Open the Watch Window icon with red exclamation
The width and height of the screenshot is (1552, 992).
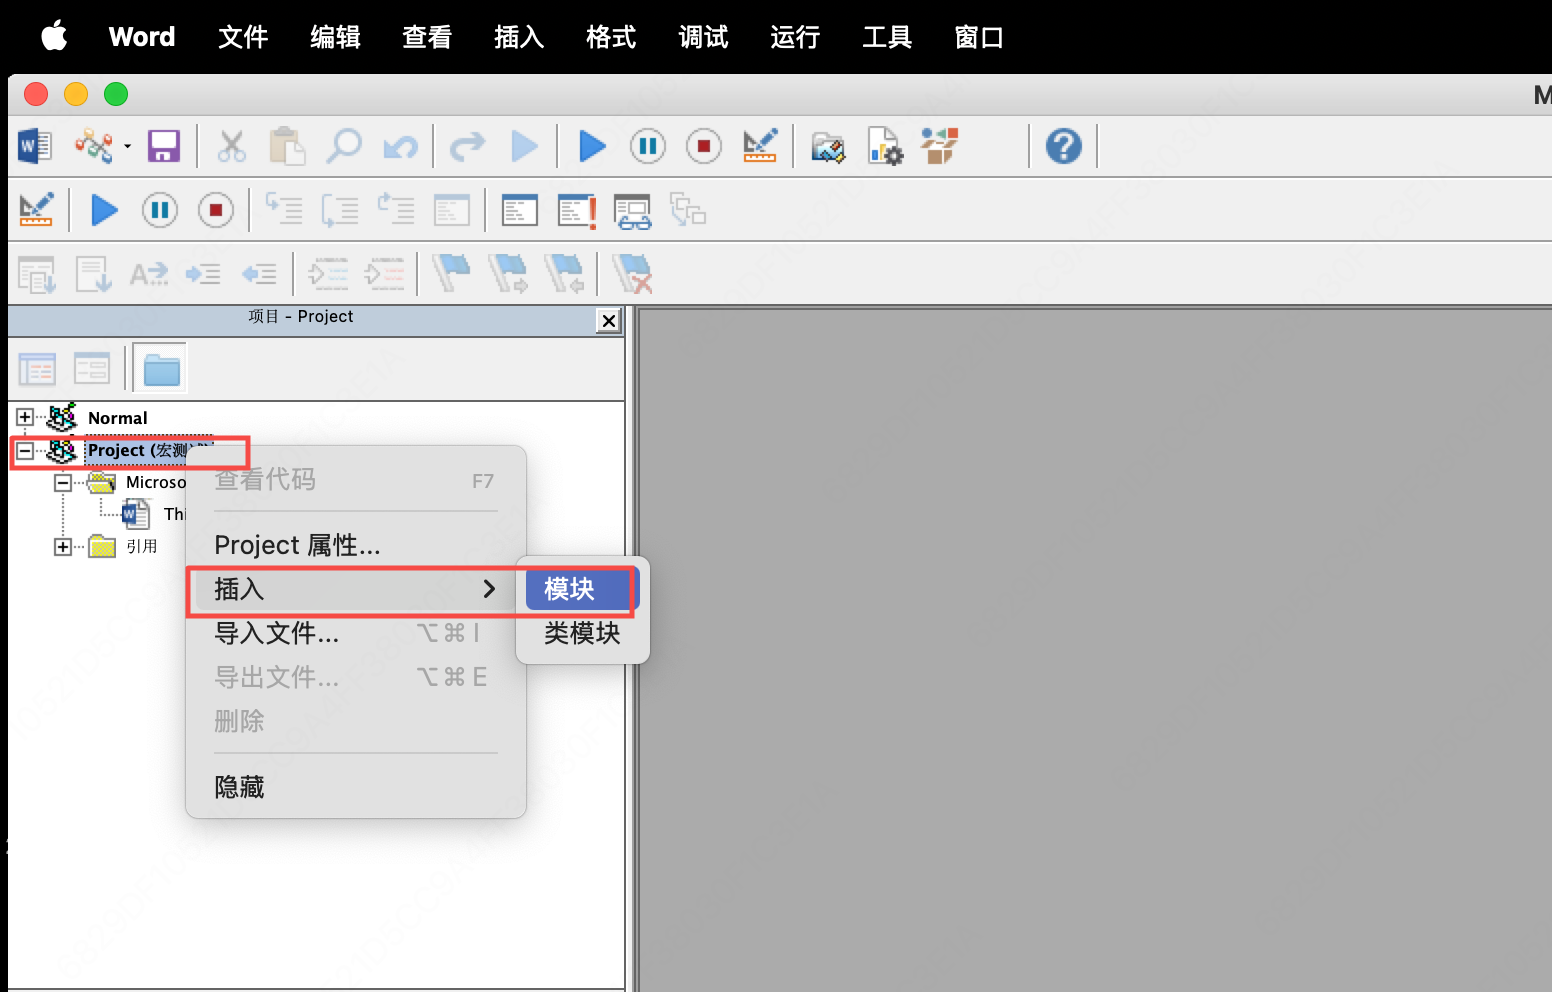coord(577,211)
